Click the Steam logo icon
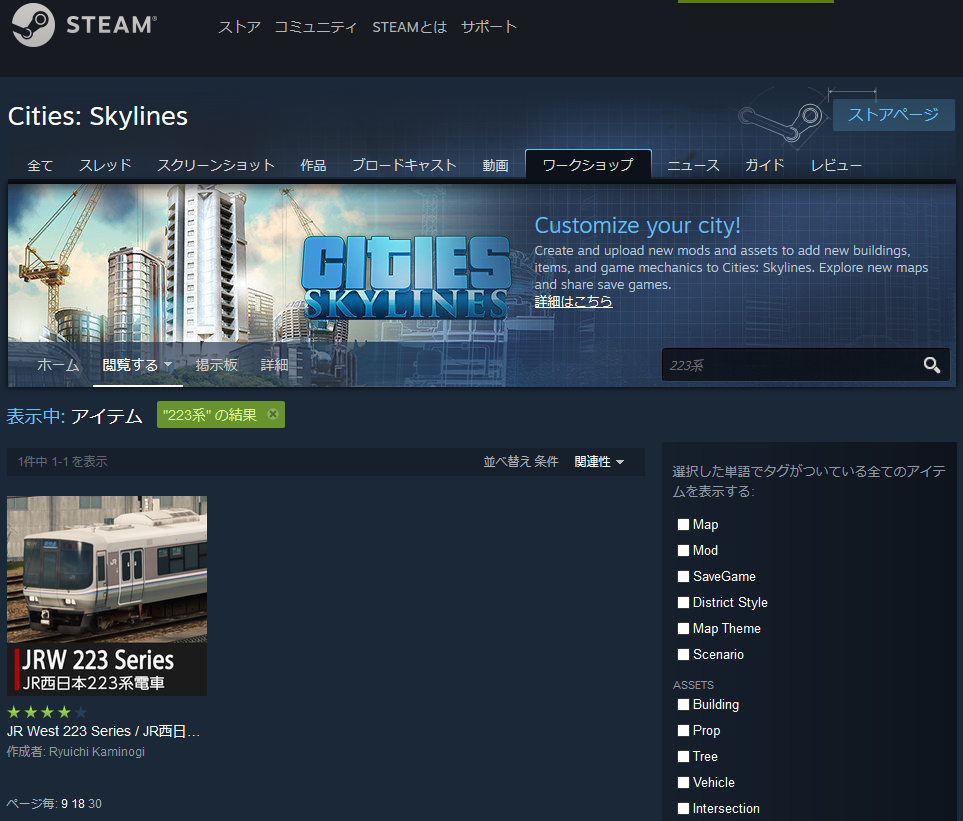The image size is (963, 821). pyautogui.click(x=33, y=25)
